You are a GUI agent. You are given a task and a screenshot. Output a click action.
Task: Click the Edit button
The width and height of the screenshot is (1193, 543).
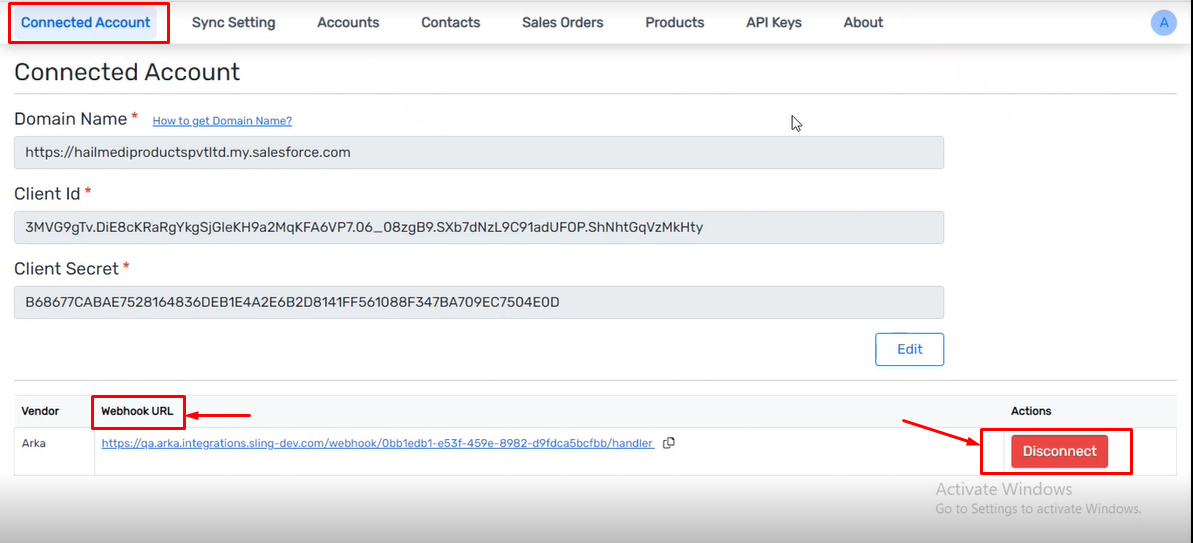pos(909,349)
